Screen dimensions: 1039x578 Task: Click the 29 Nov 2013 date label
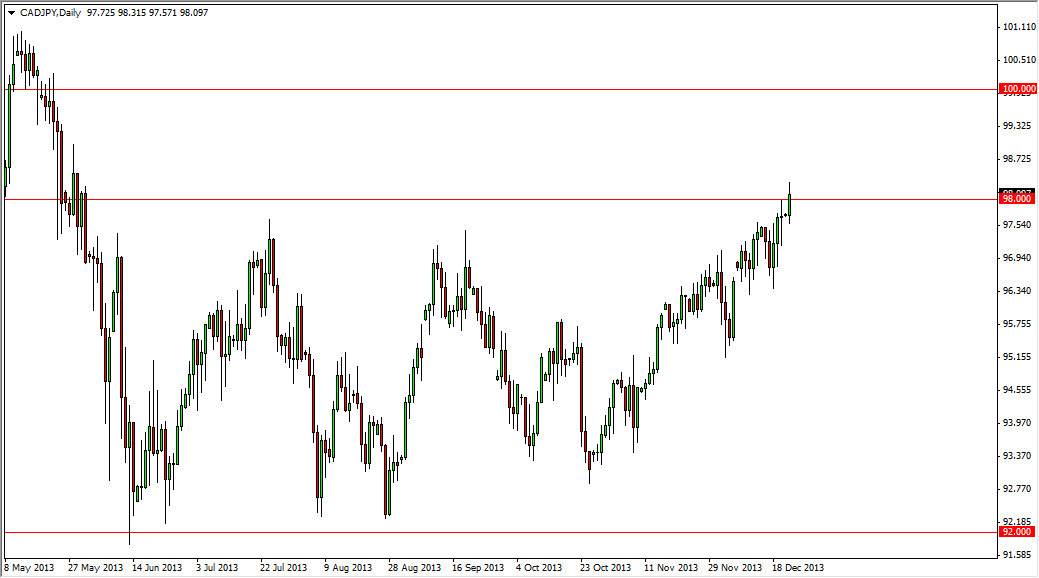[735, 568]
